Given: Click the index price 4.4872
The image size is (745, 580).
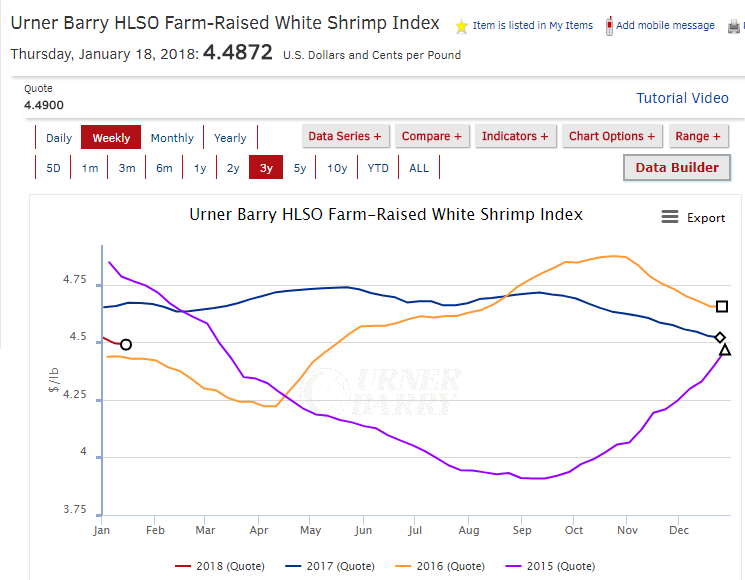Looking at the screenshot, I should tap(238, 52).
